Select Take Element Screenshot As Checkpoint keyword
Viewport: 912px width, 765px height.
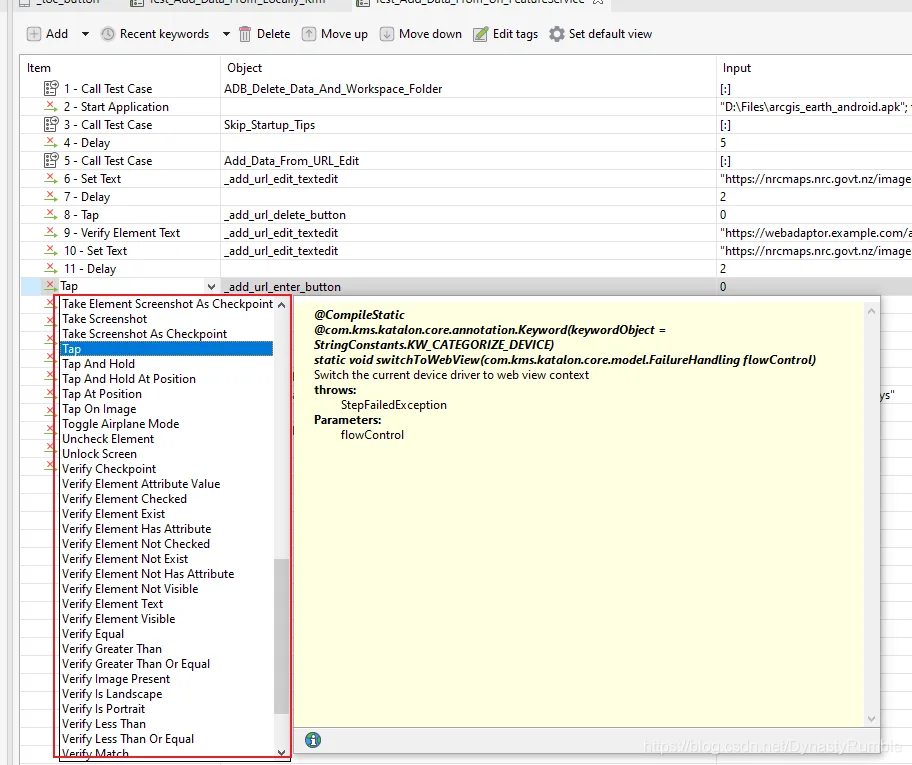pos(167,304)
